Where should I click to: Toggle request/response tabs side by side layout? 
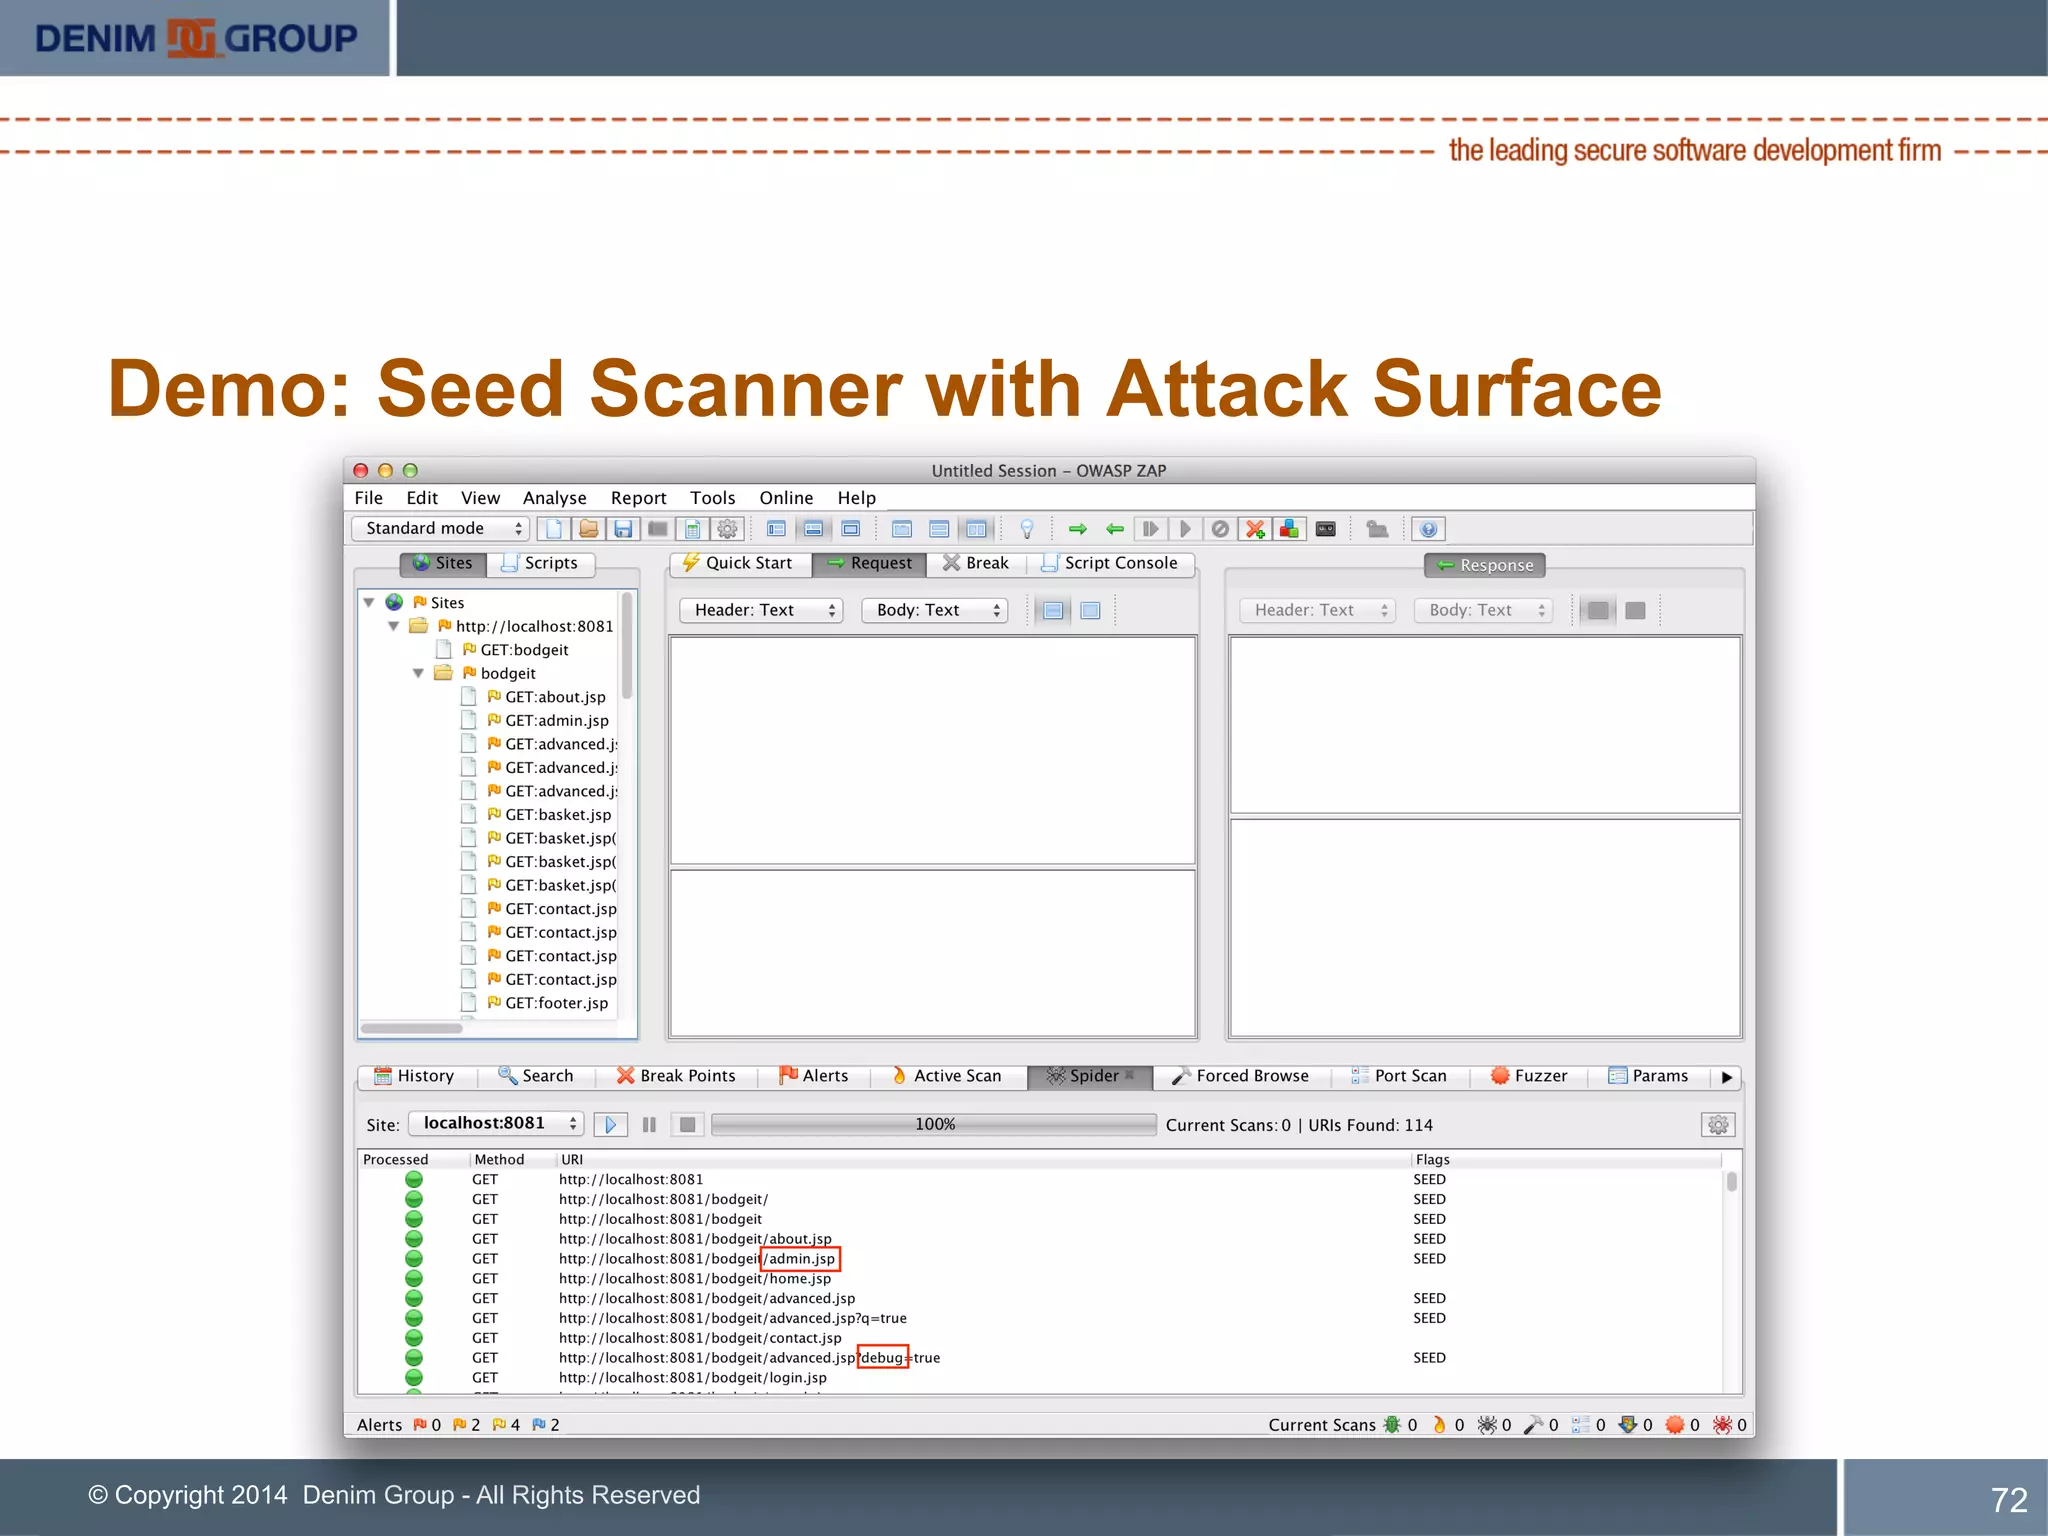902,529
